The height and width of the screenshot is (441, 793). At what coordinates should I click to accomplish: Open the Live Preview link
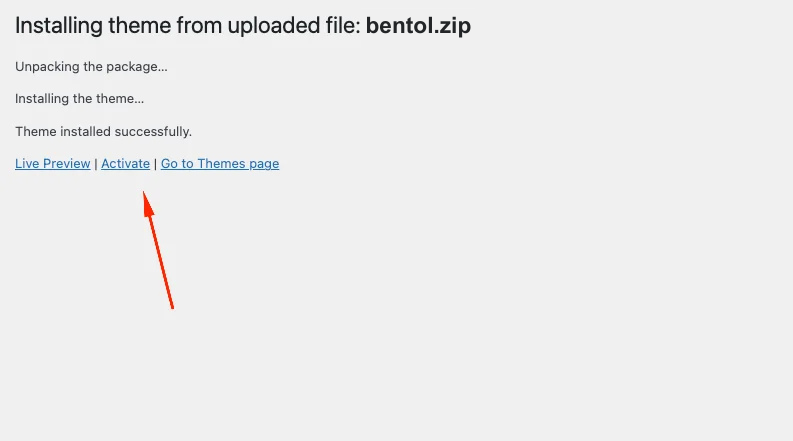tap(53, 163)
